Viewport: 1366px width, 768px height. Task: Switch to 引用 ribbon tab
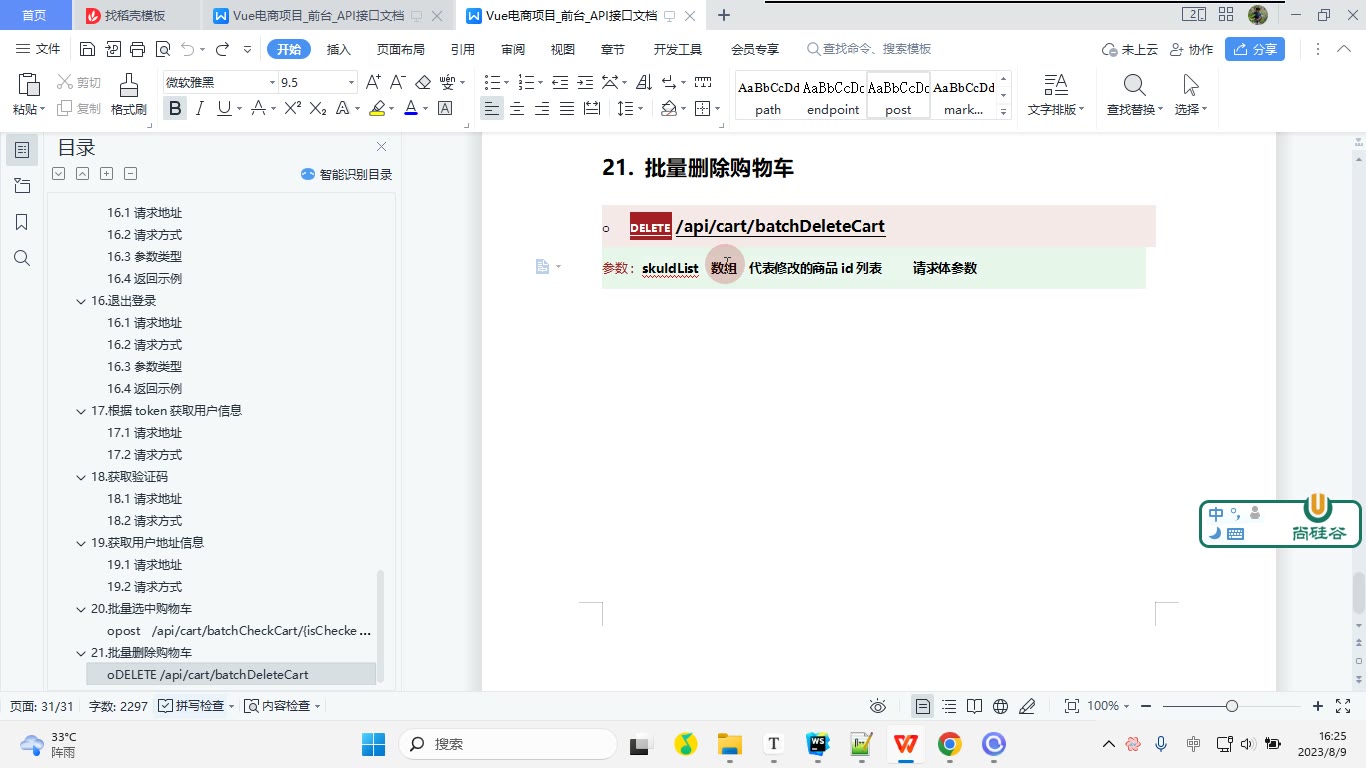462,49
